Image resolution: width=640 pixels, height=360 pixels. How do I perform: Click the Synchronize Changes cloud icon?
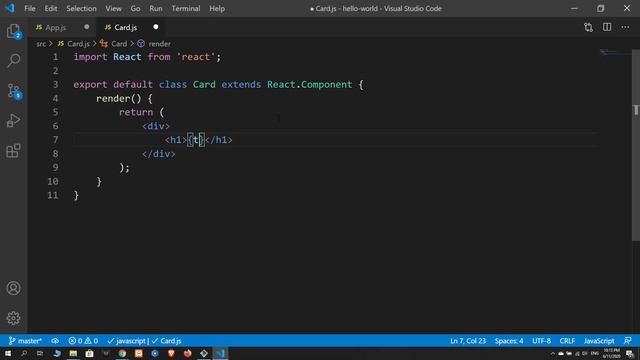coord(55,341)
